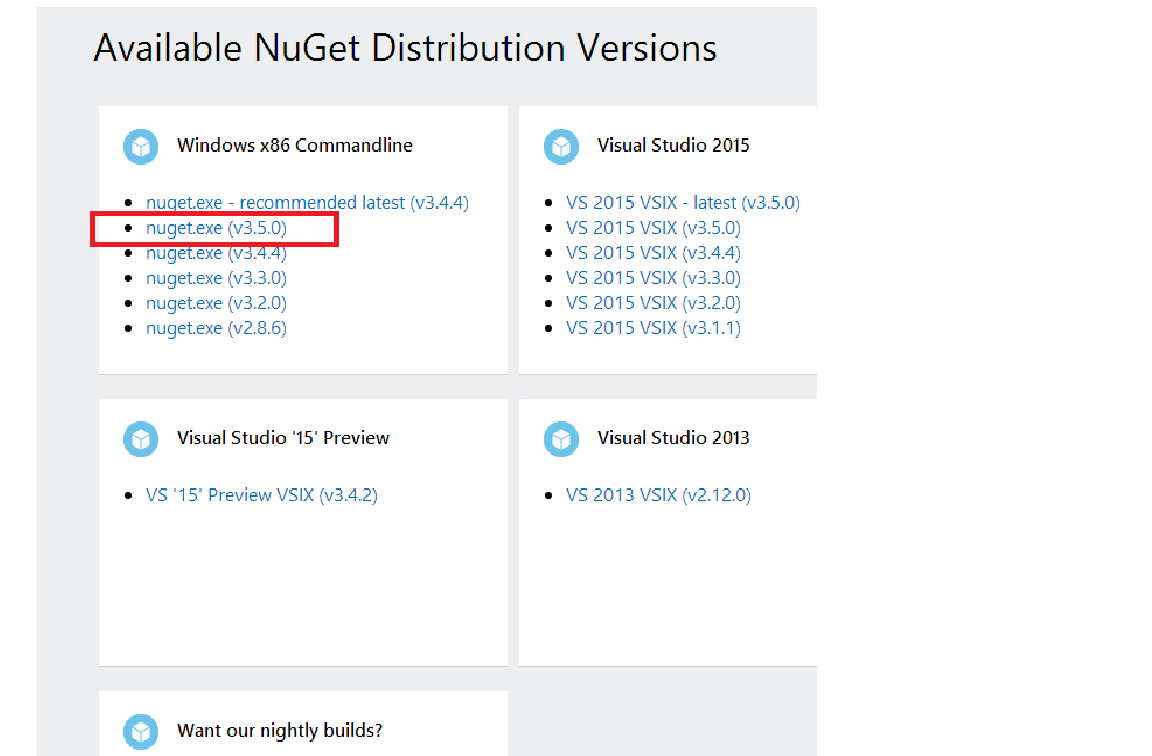Open VS 2015 VSIX (v3.3.0) link
Screen dimensions: 1152x756
click(x=653, y=278)
